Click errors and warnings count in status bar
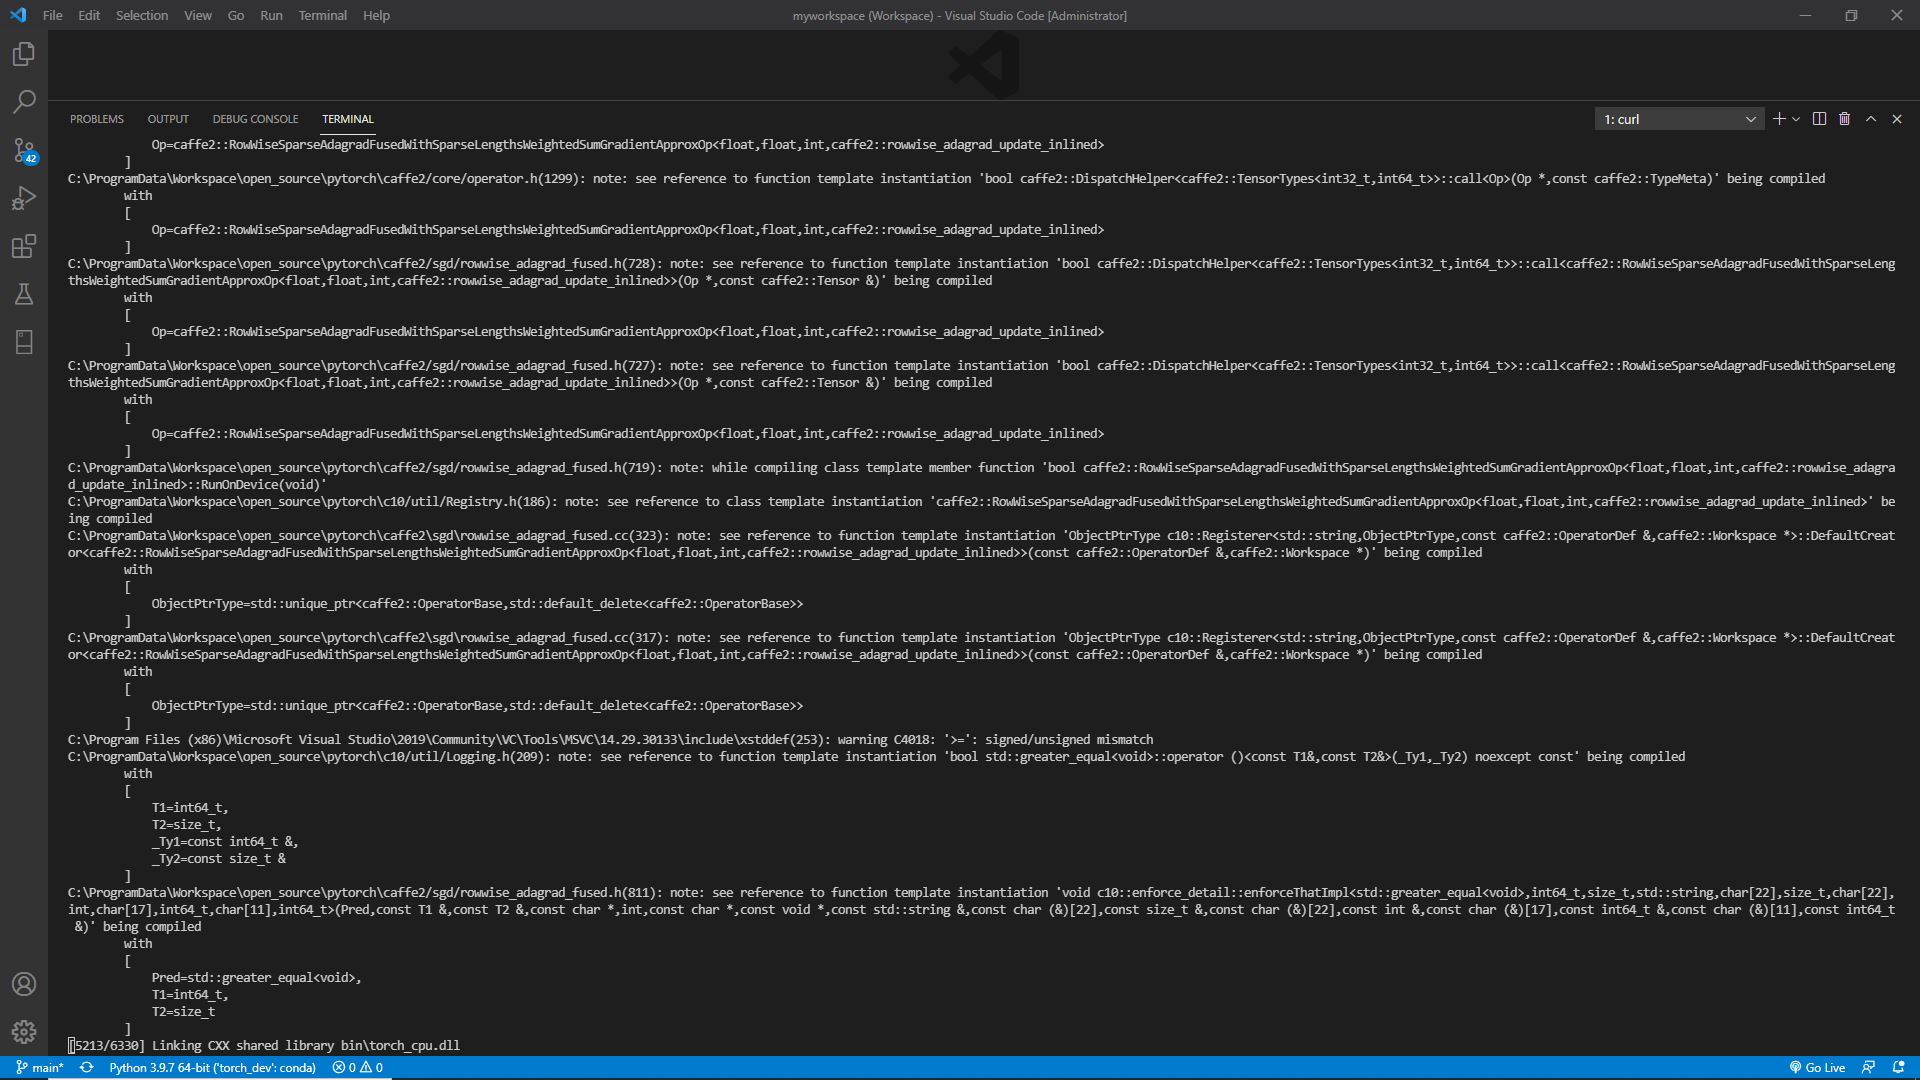The width and height of the screenshot is (1920, 1080). point(358,1068)
